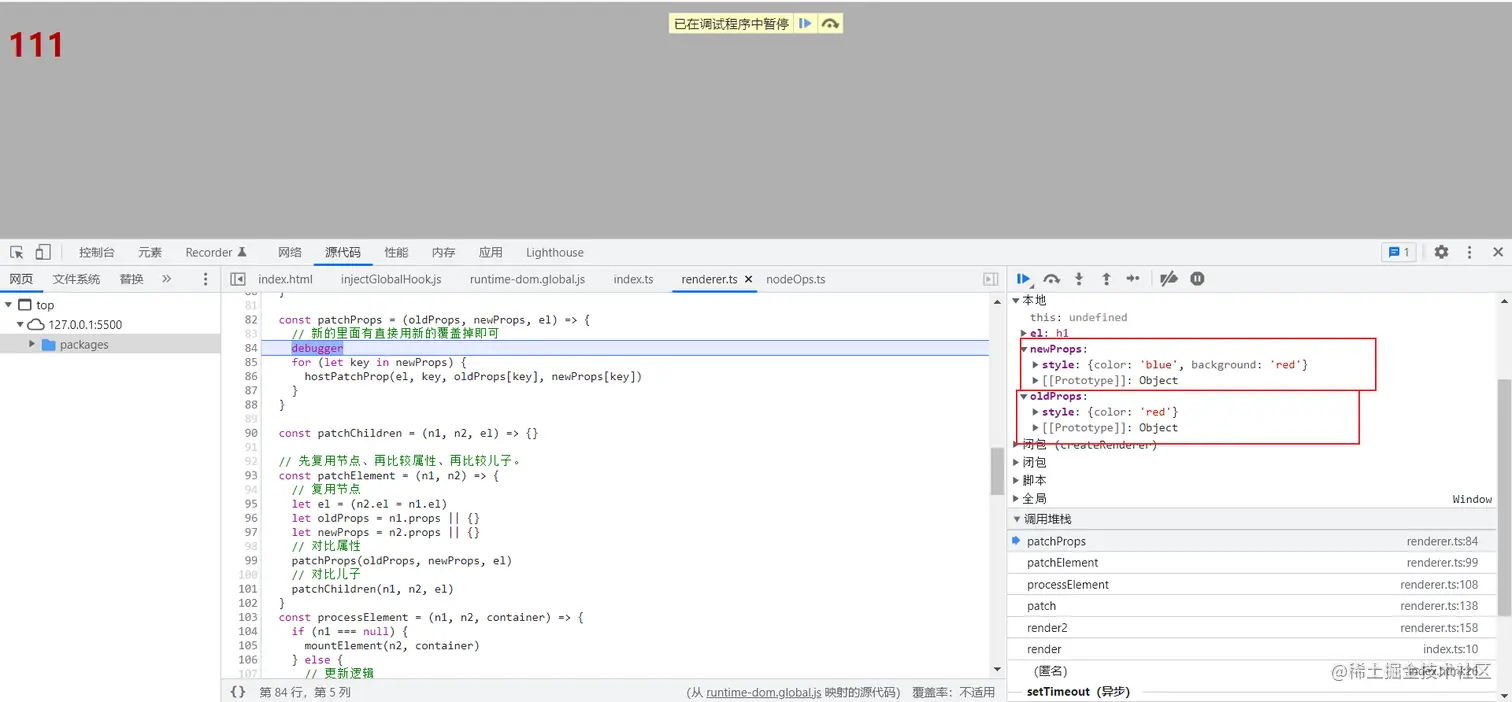Select patchElement call stack frame

coord(1252,563)
